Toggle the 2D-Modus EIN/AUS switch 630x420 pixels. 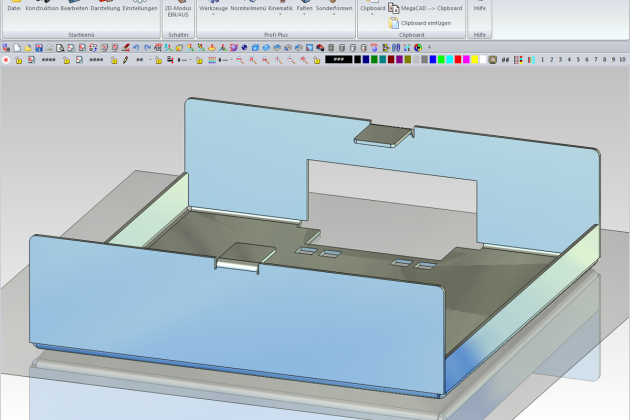click(x=176, y=11)
